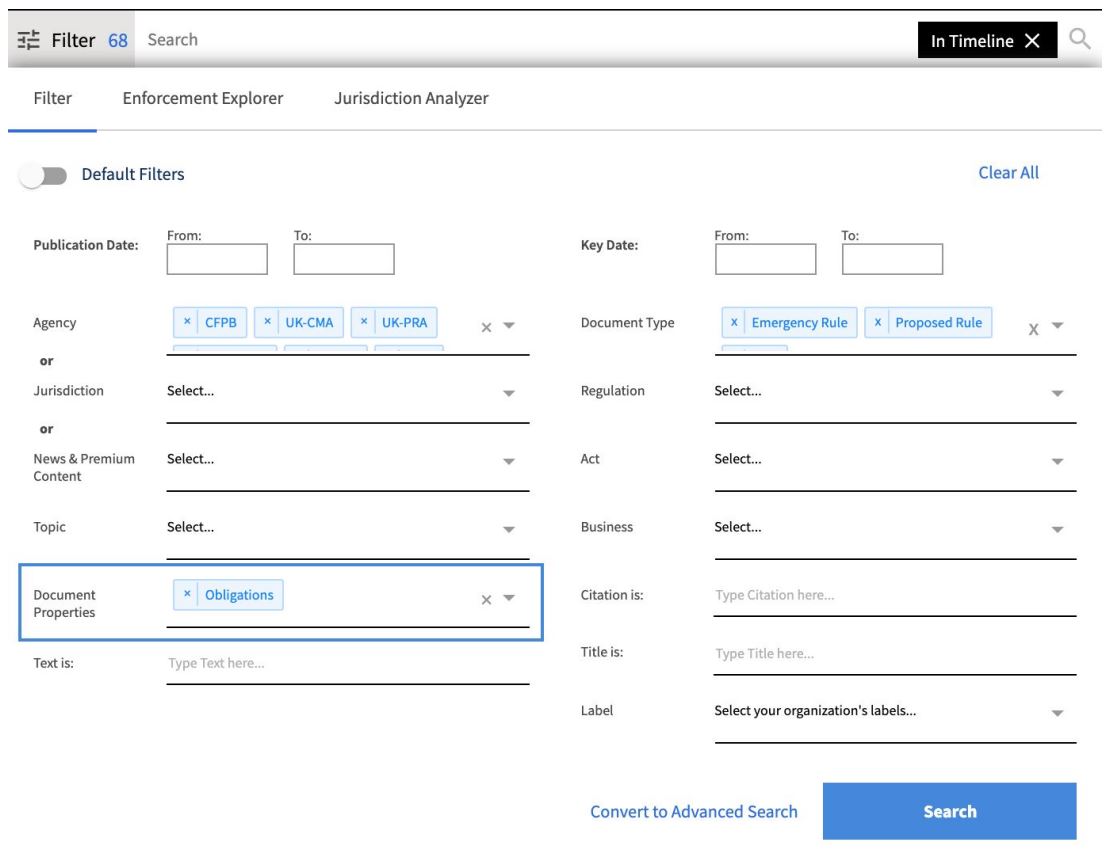Viewport: 1110px width, 855px height.
Task: Close the In Timeline chip
Action: click(1033, 41)
